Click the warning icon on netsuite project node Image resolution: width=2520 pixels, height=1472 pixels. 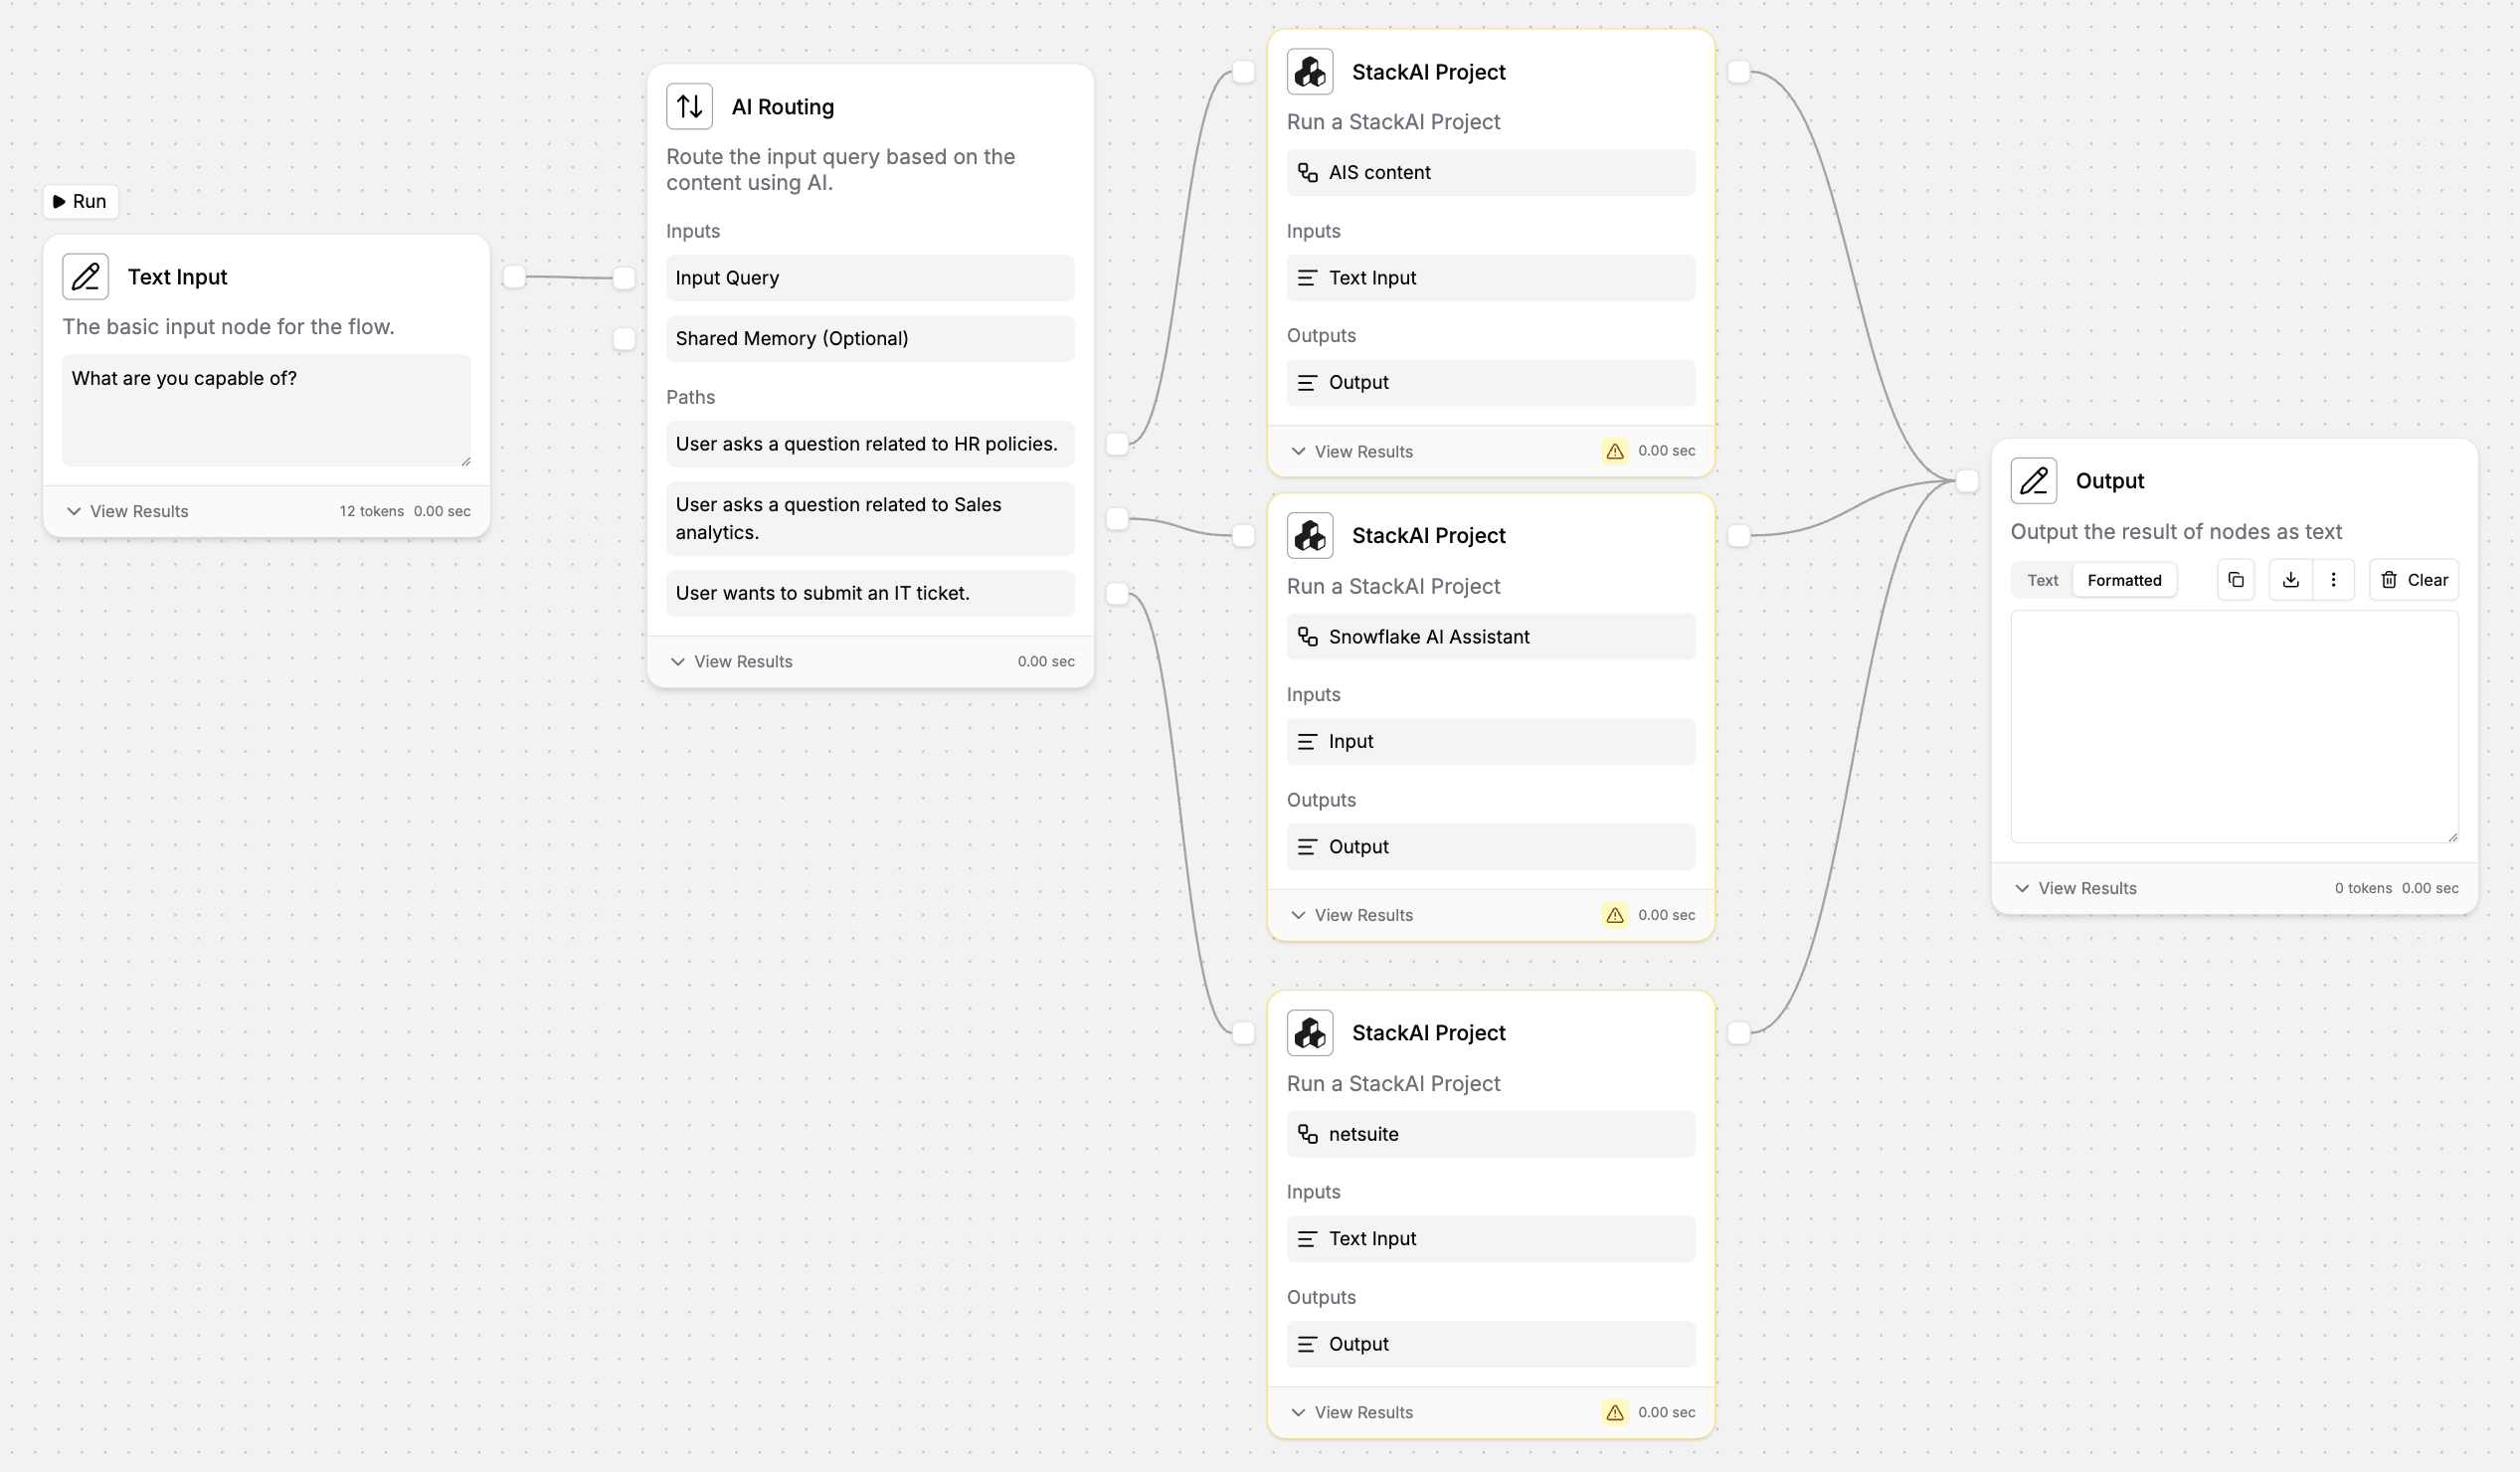1615,1412
